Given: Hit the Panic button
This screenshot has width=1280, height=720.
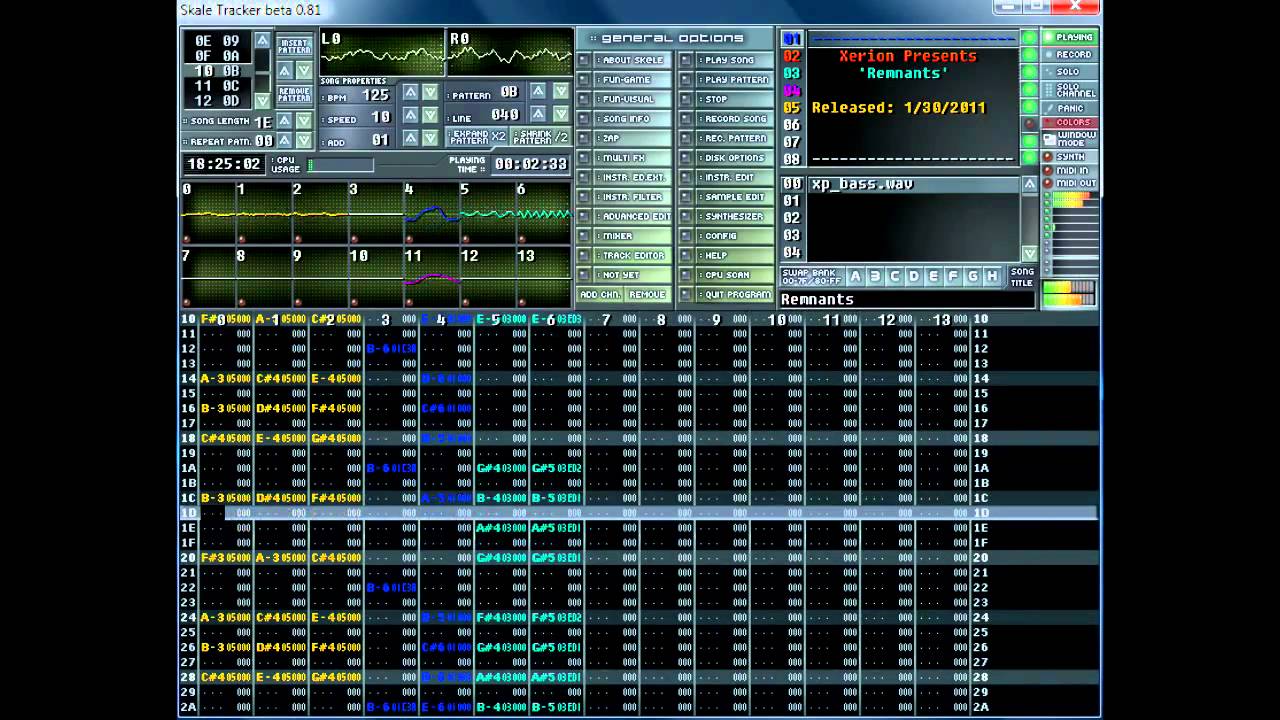Looking at the screenshot, I should (x=1069, y=108).
